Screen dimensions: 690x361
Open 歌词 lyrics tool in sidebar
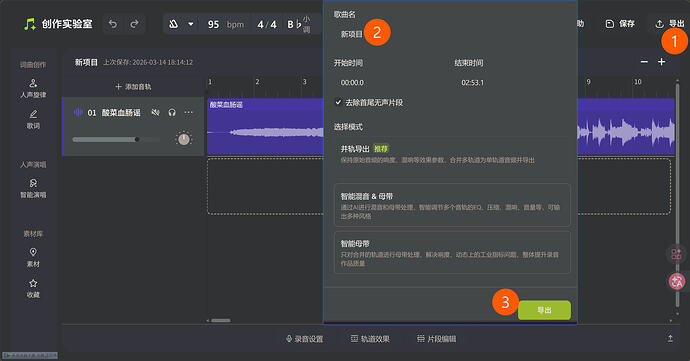click(33, 120)
